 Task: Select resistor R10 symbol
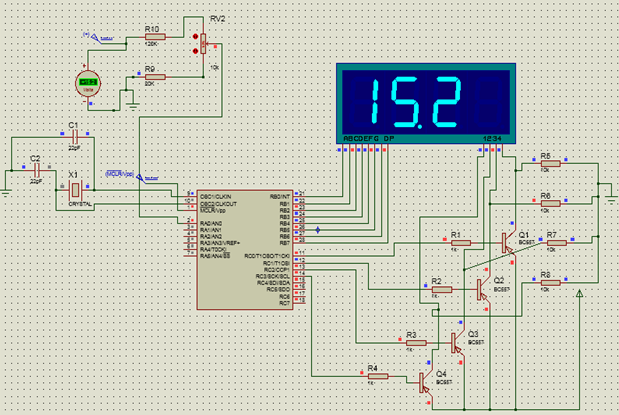tap(155, 37)
